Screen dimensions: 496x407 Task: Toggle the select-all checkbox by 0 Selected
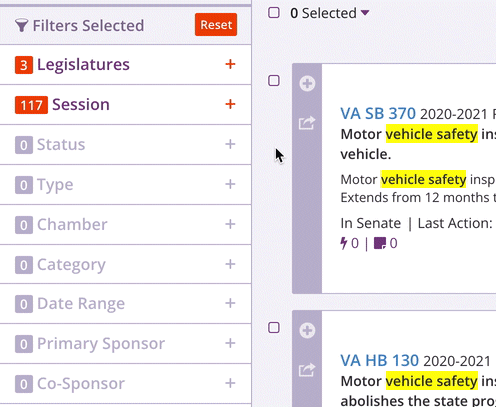[x=274, y=13]
